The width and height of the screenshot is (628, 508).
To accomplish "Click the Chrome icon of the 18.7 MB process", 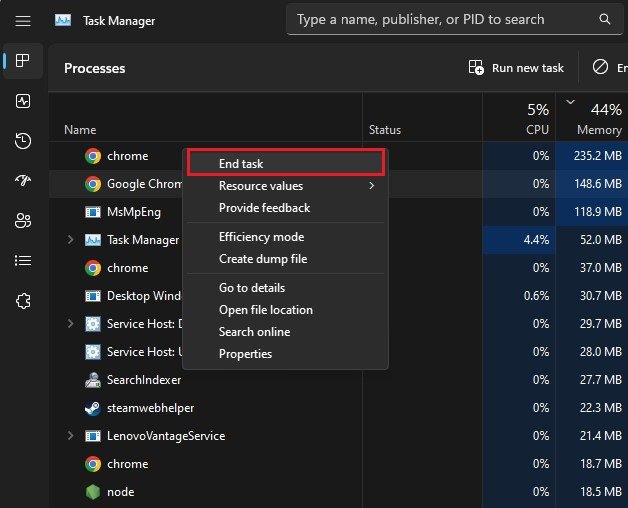I will (93, 464).
